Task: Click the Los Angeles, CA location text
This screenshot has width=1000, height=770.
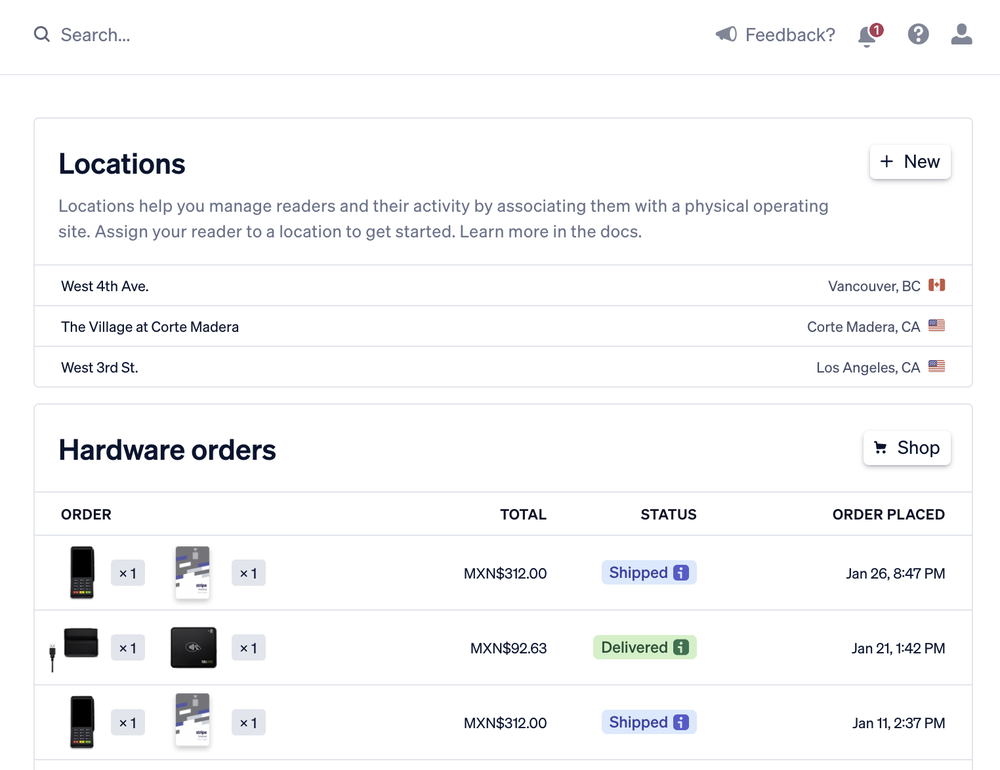Action: [x=868, y=367]
